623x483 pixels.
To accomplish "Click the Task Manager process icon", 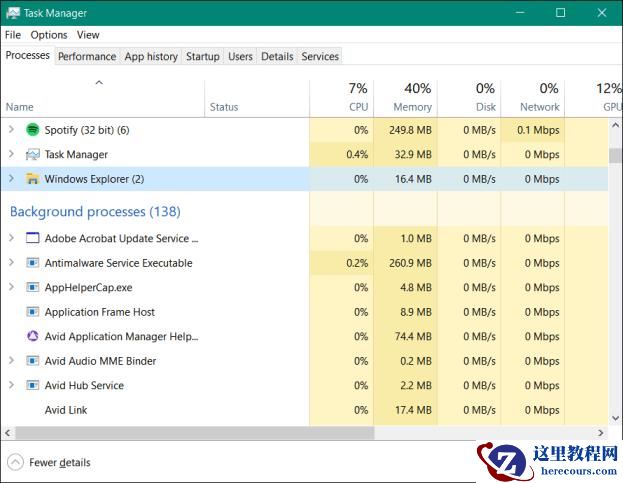I will [x=33, y=155].
